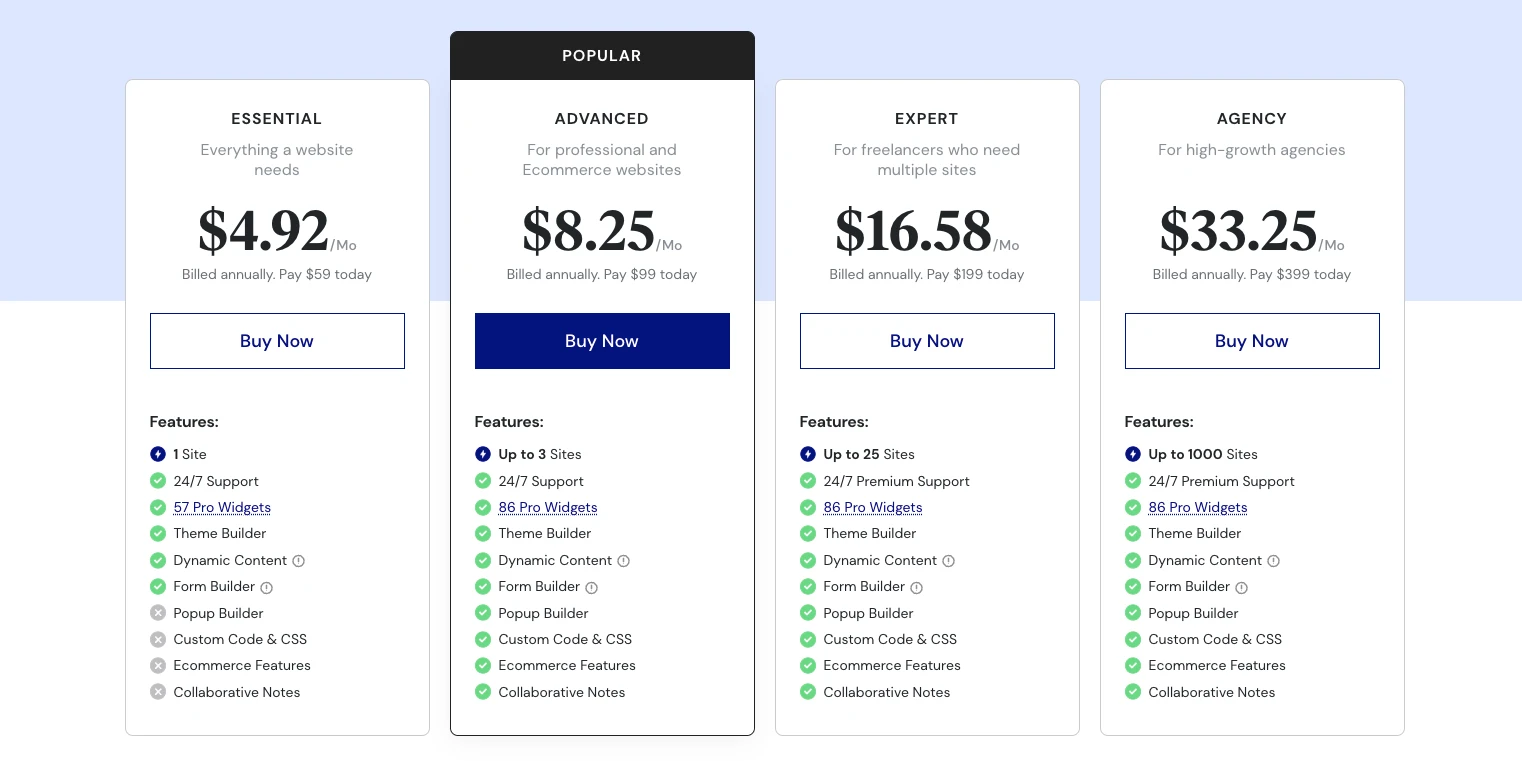Viewport: 1522px width, 761px height.
Task: Click lightning icon next to Up to 1000 Sites
Action: [x=1133, y=454]
